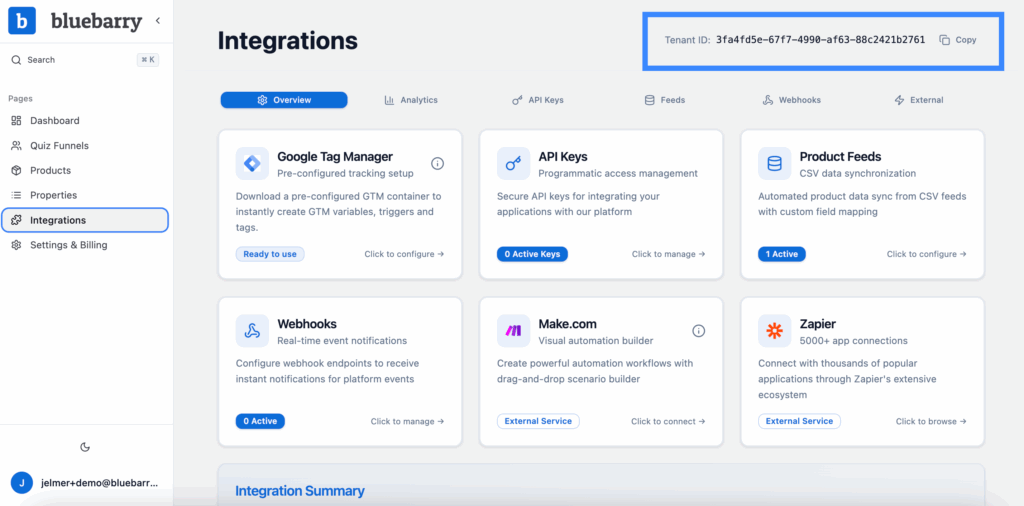
Task: Click the Zapier card title
Action: point(818,324)
